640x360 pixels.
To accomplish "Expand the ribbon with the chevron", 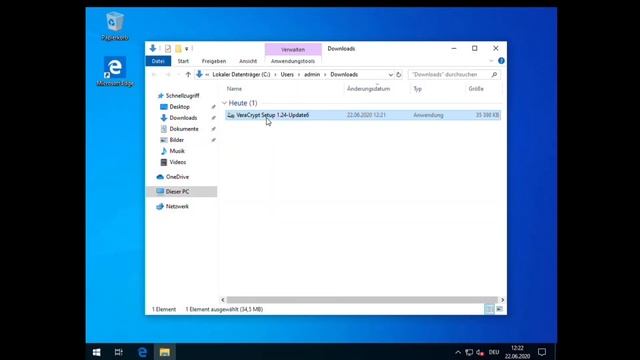I will pos(491,61).
